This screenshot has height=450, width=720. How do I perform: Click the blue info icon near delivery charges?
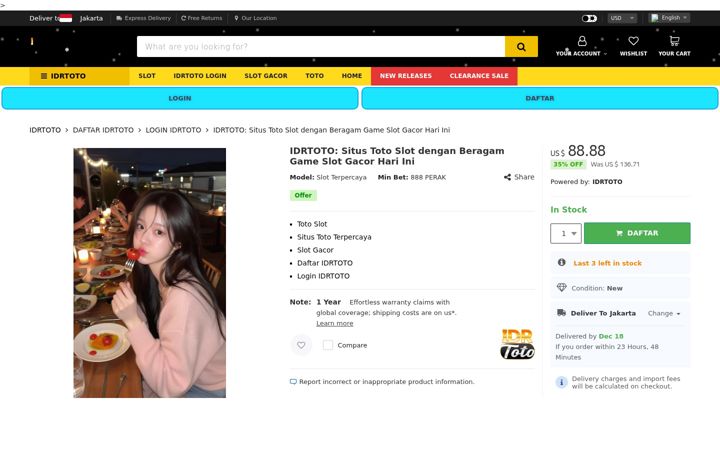tap(561, 382)
